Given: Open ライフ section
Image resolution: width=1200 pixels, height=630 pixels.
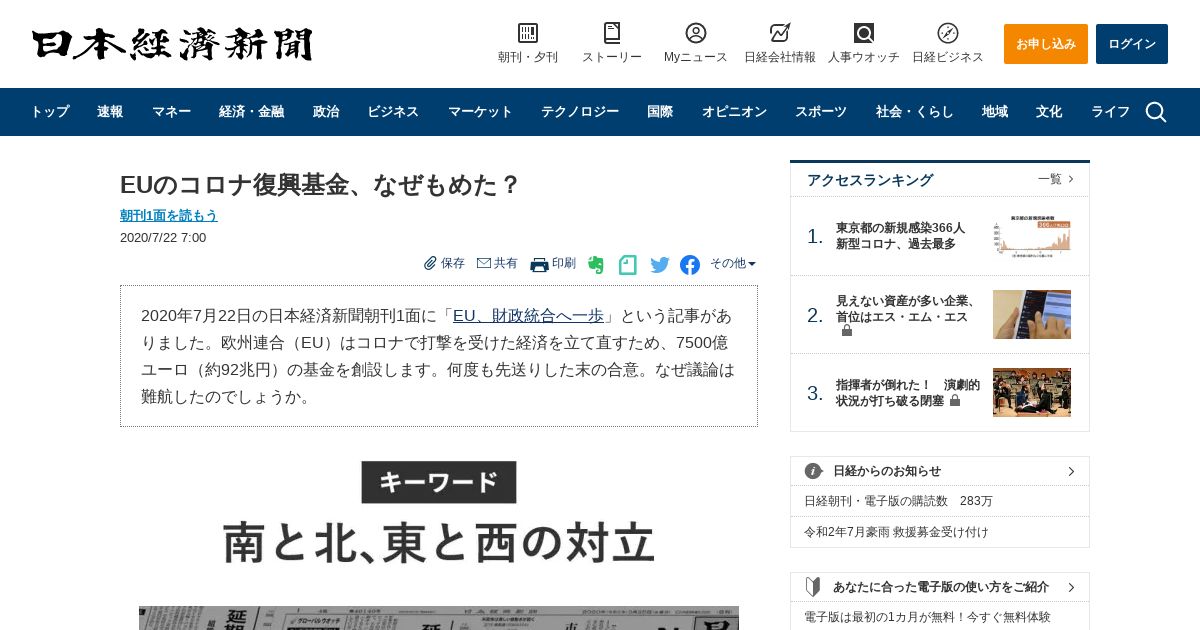Looking at the screenshot, I should tap(1110, 112).
